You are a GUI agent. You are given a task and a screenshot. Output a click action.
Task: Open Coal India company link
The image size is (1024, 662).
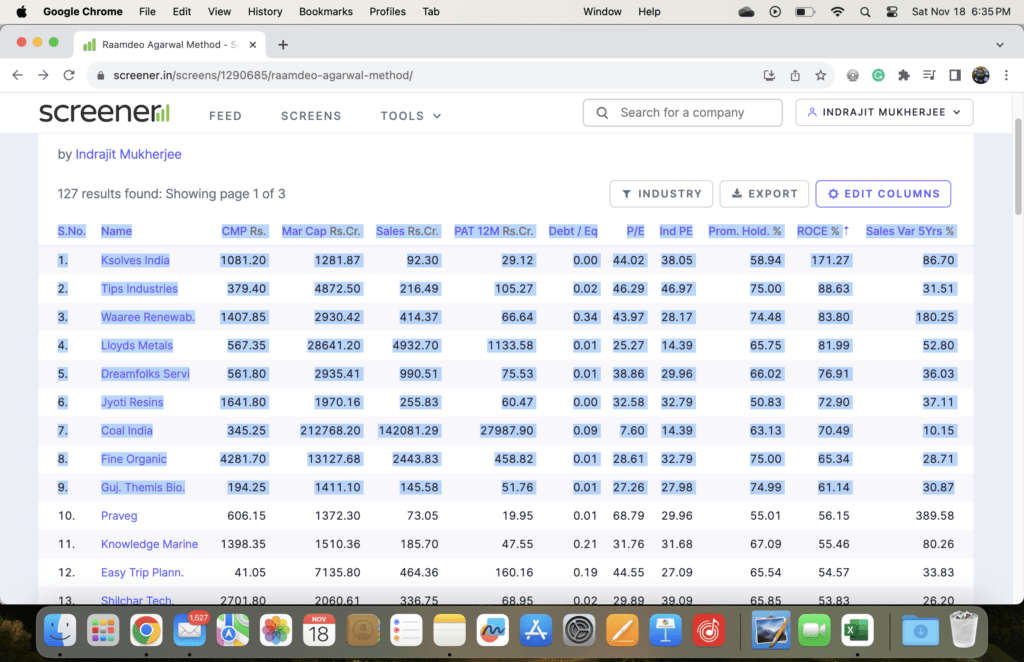(127, 430)
